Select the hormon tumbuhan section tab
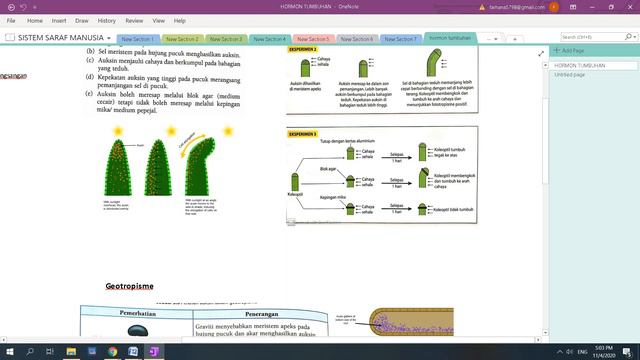 (x=450, y=38)
